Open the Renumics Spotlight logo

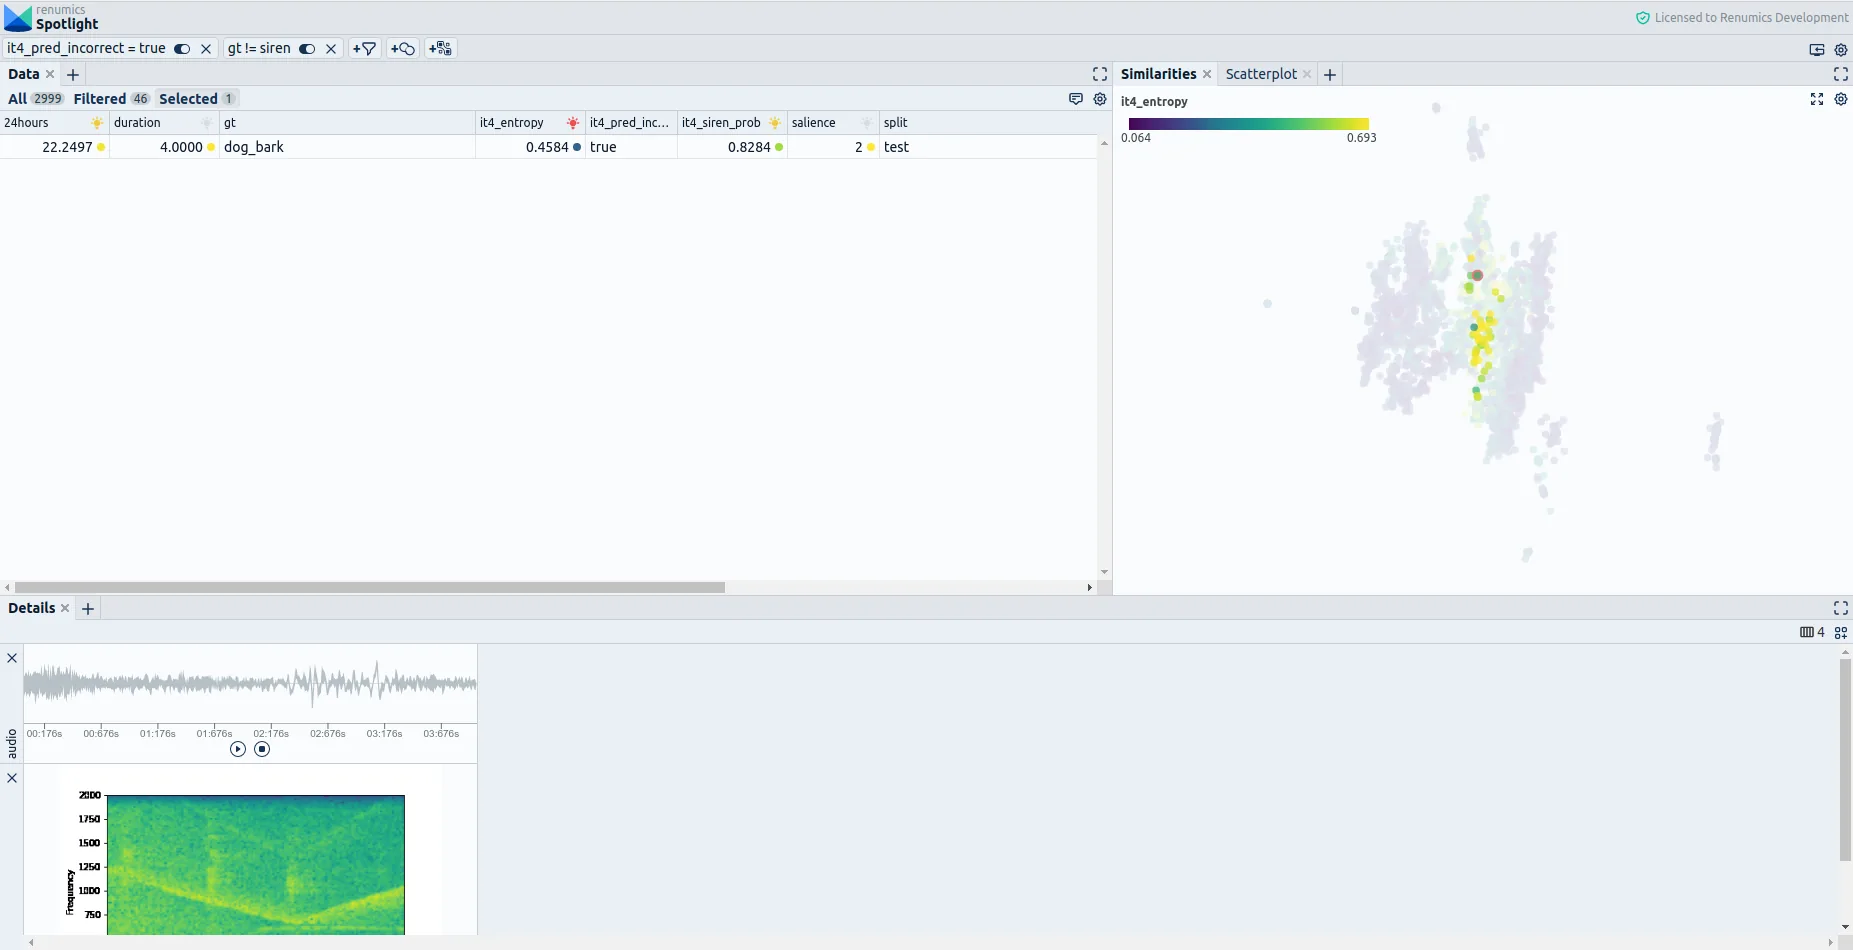[x=52, y=17]
